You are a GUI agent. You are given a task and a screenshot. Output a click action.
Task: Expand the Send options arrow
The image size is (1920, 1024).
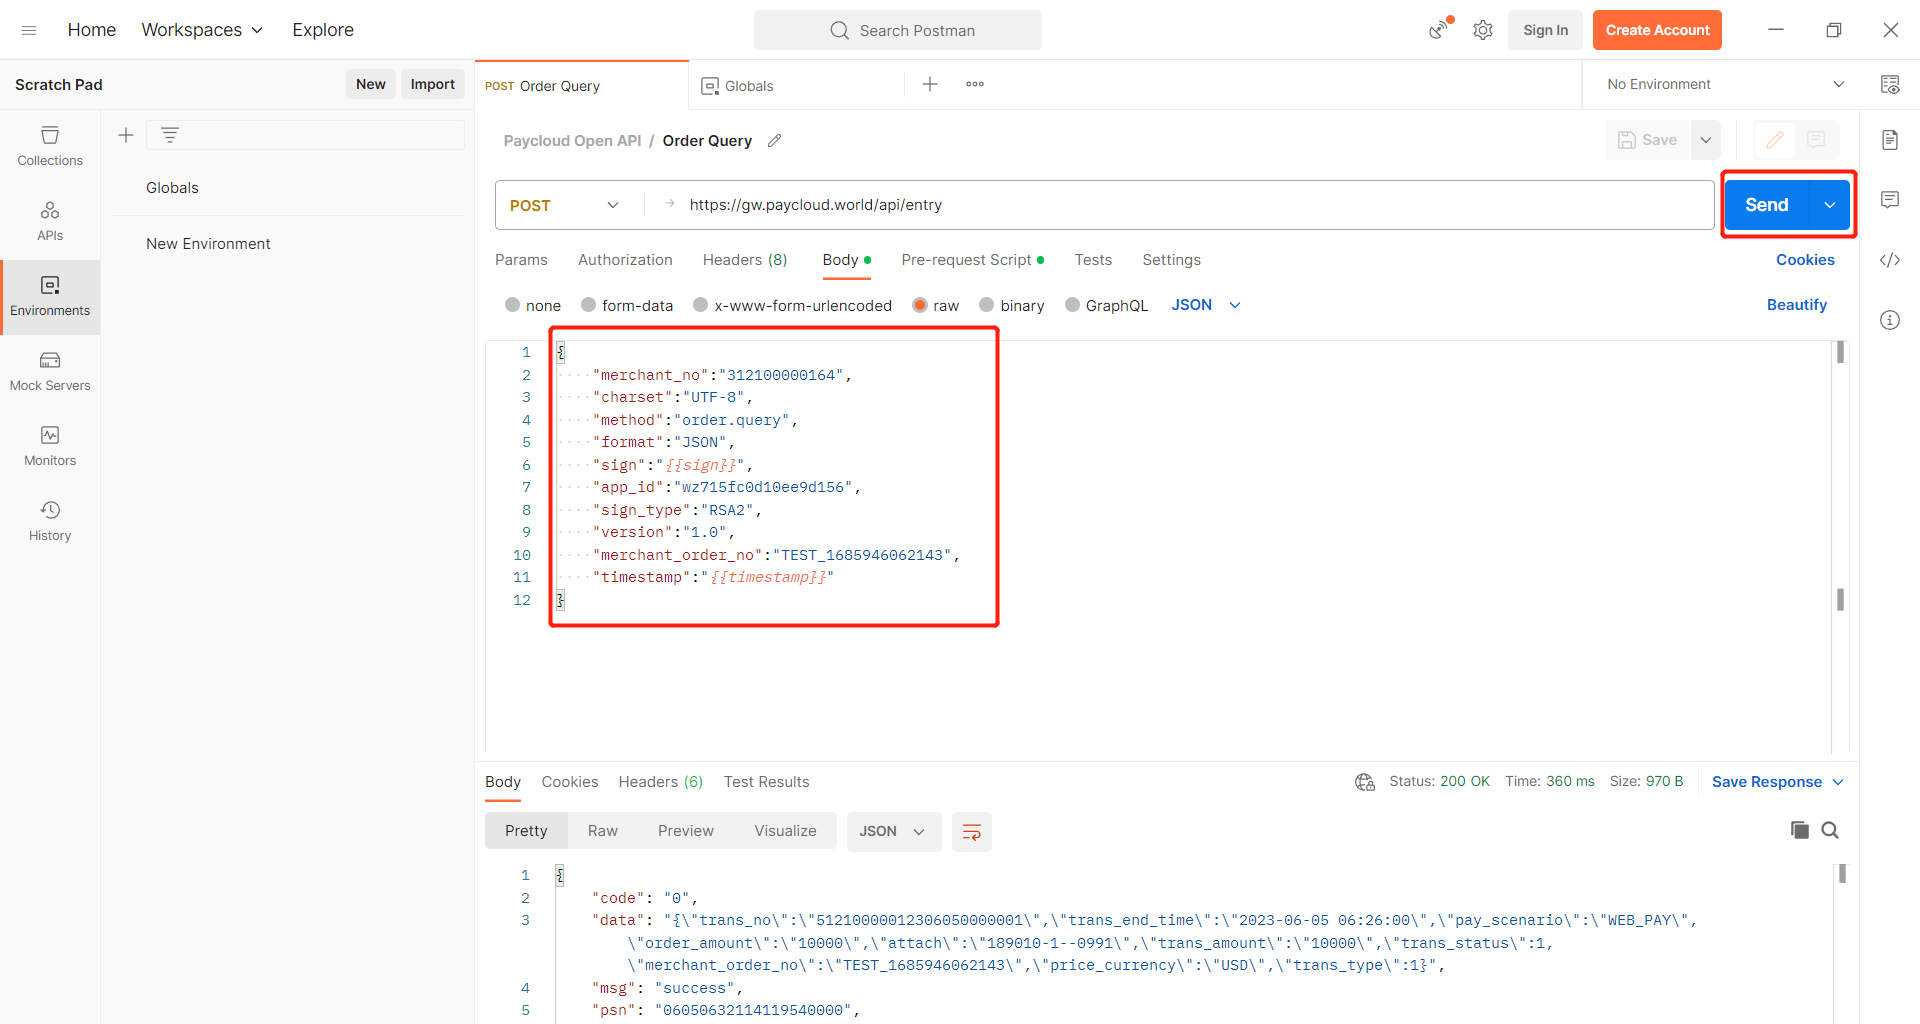[1830, 205]
